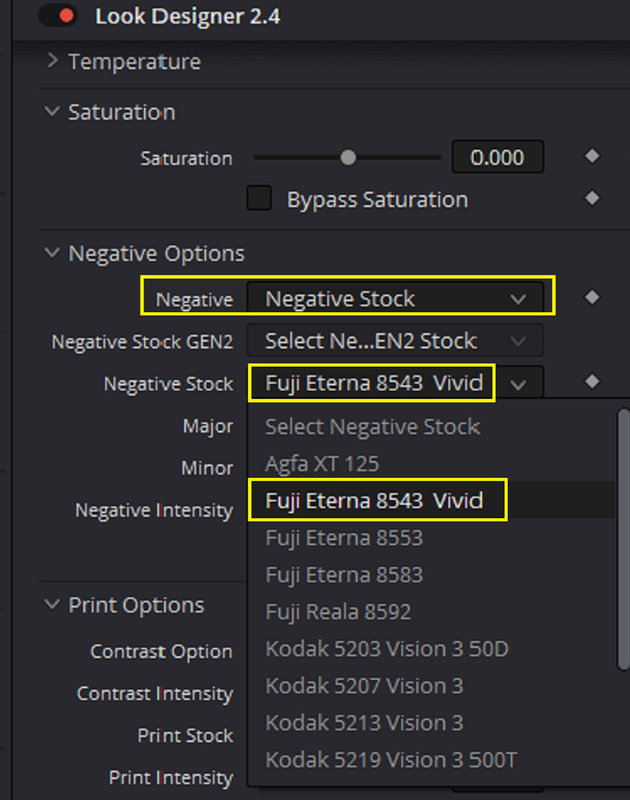Collapse the Negative Options section
Viewport: 630px width, 800px height.
pos(52,253)
